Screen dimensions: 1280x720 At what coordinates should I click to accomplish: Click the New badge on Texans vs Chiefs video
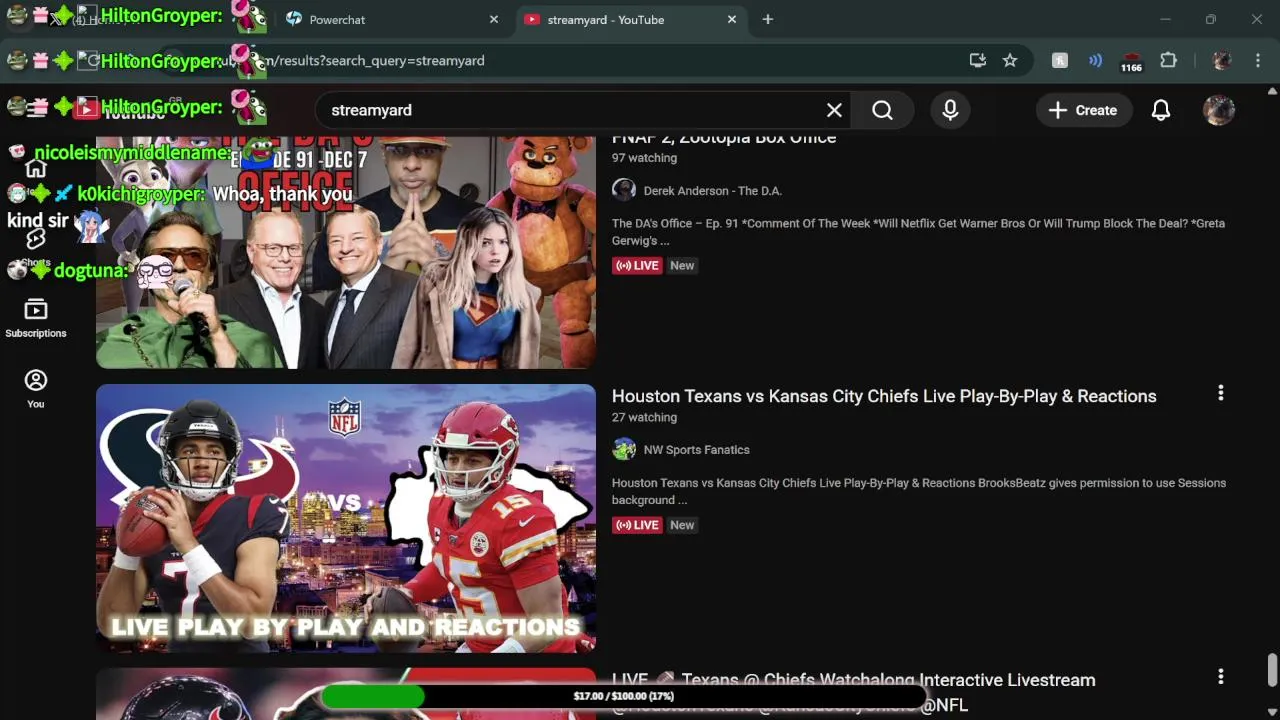click(x=682, y=525)
